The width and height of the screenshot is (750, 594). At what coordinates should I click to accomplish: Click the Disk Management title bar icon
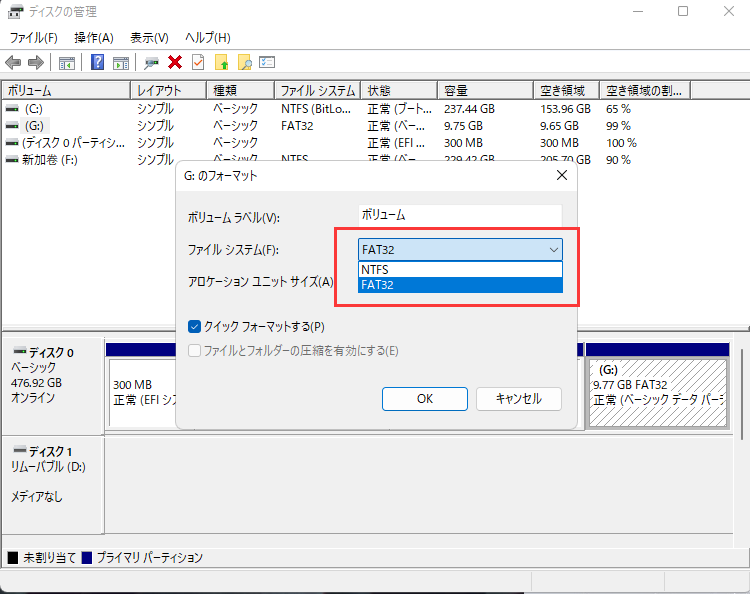(x=15, y=11)
